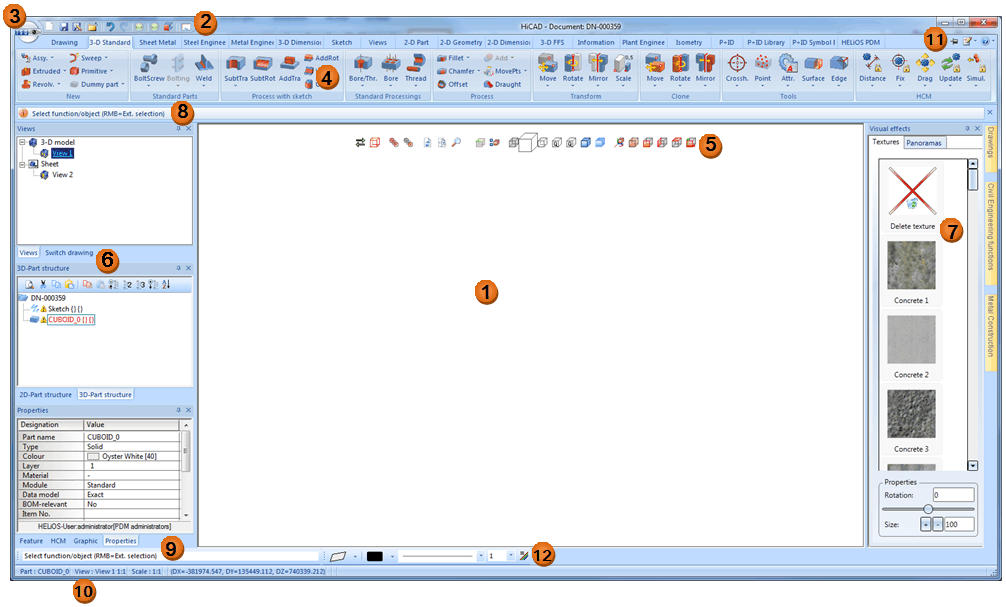Select Mirror in Transform group
Viewport: 1006px width, 607px height.
click(x=598, y=68)
